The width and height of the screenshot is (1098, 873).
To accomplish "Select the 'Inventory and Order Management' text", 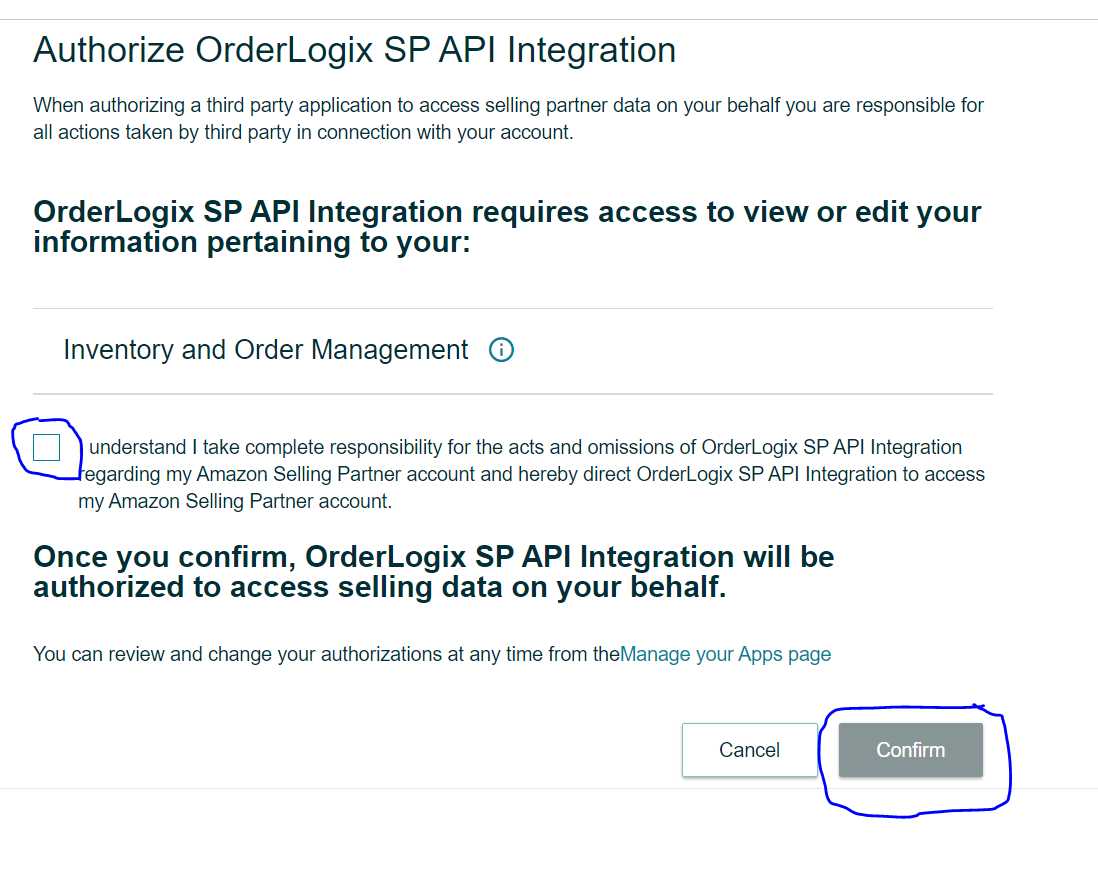I will (265, 349).
